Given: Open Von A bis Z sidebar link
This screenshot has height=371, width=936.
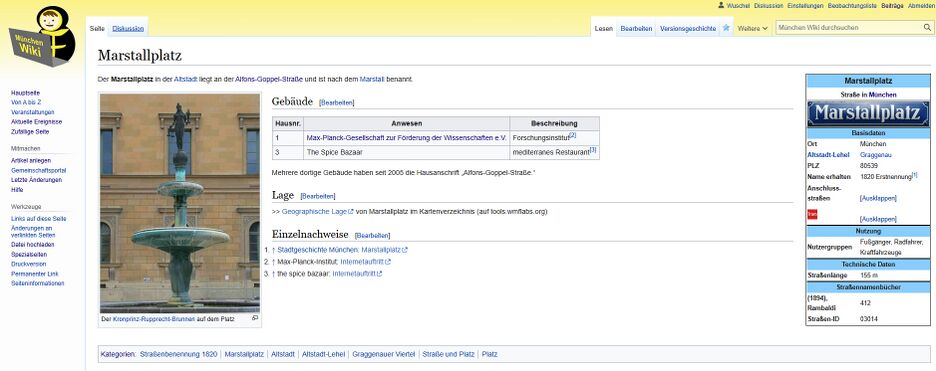Looking at the screenshot, I should 26,103.
